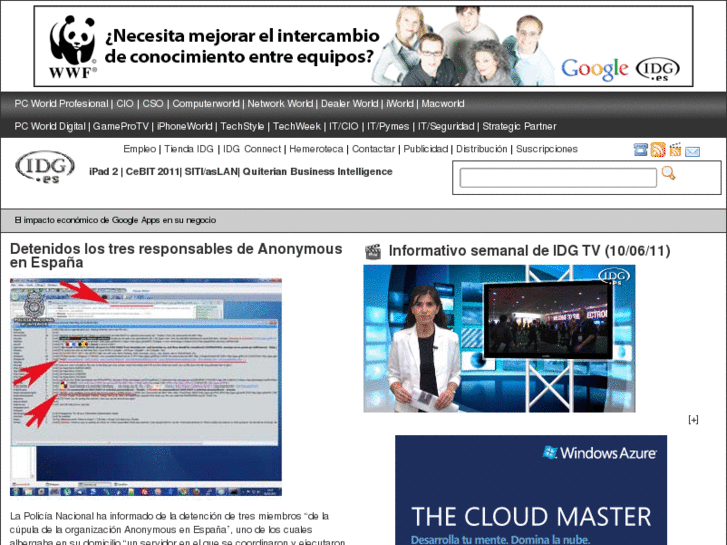Screen dimensions: 727x545
Task: Open PC World Digital link
Action: click(50, 126)
